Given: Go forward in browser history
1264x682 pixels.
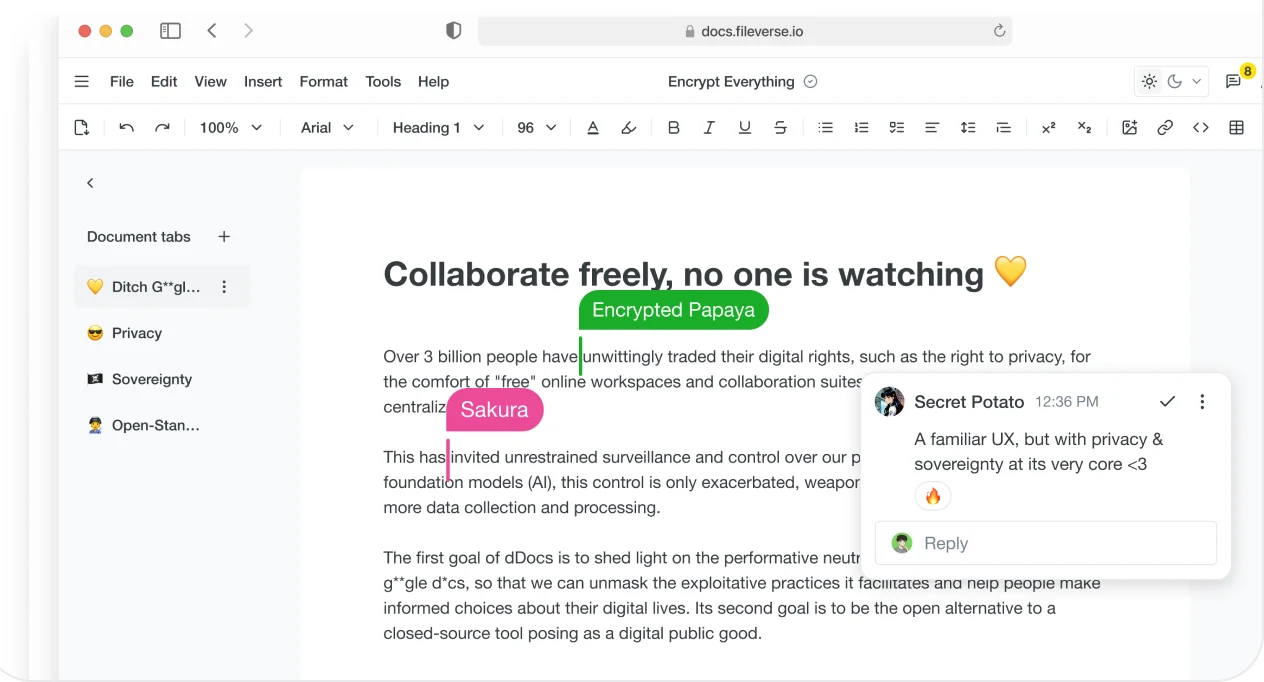Looking at the screenshot, I should coord(248,31).
